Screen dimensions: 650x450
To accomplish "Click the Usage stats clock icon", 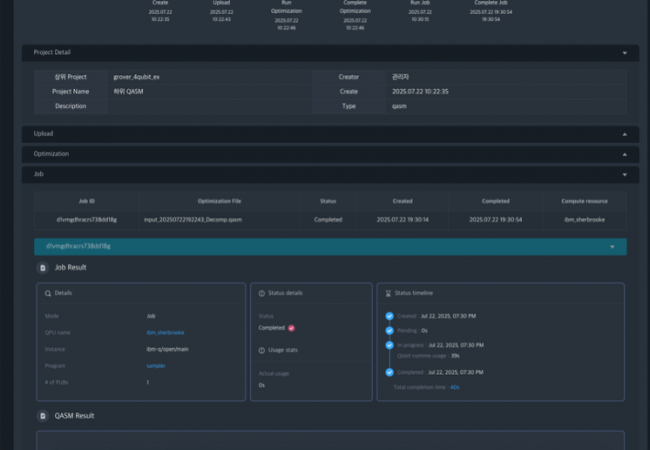I will coord(262,350).
